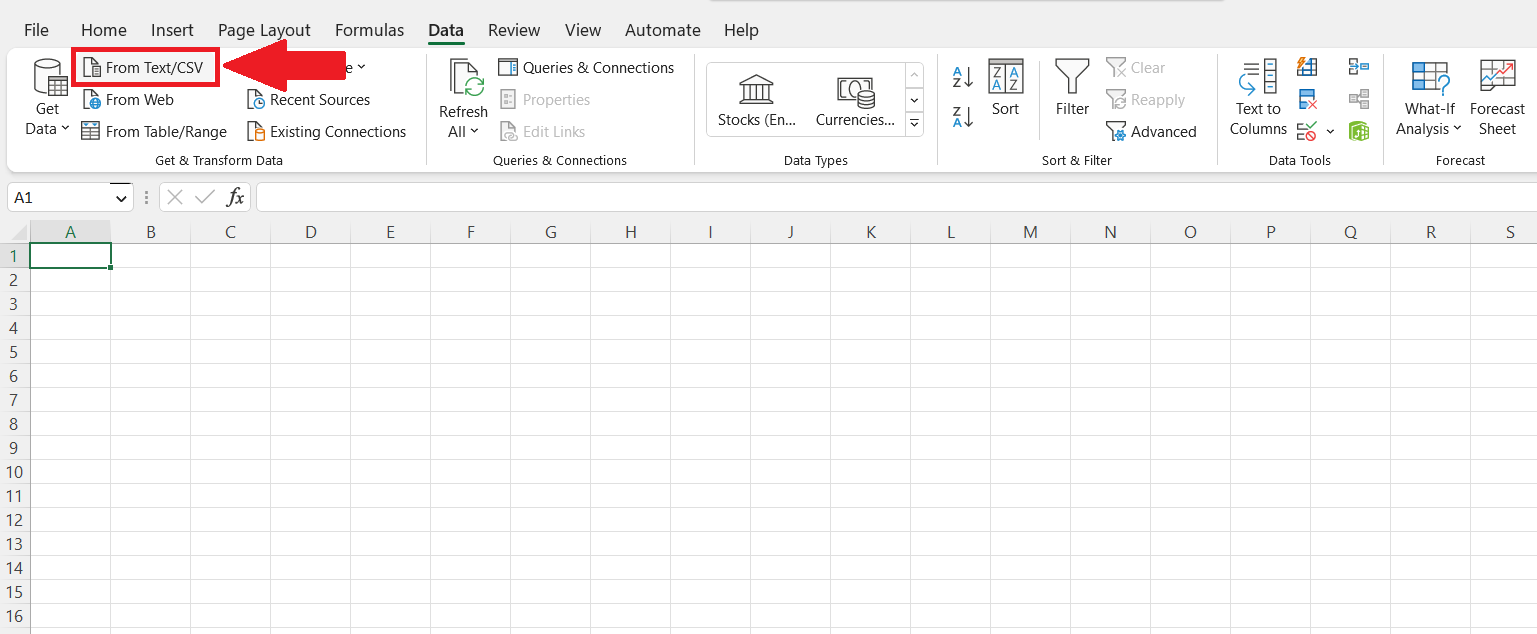Screen dimensions: 1537x634
Task: Click the Sort Z to A icon
Action: (962, 116)
